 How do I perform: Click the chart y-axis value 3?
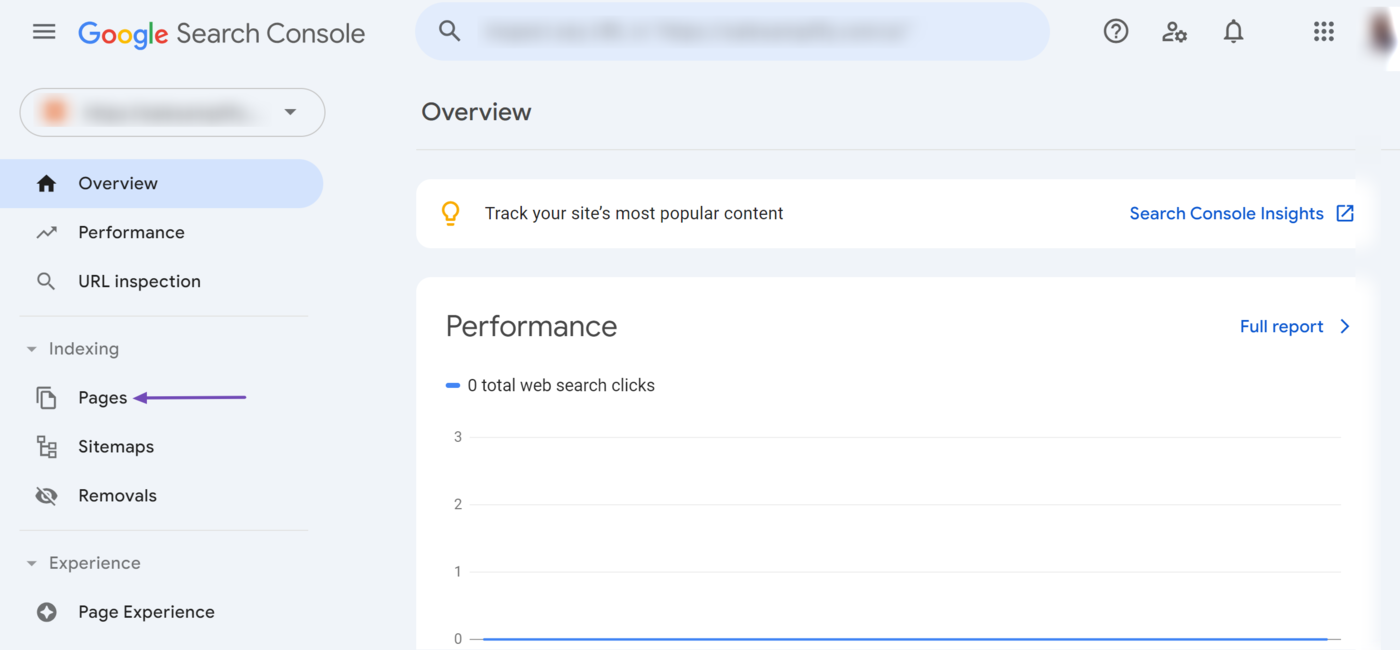pos(458,437)
